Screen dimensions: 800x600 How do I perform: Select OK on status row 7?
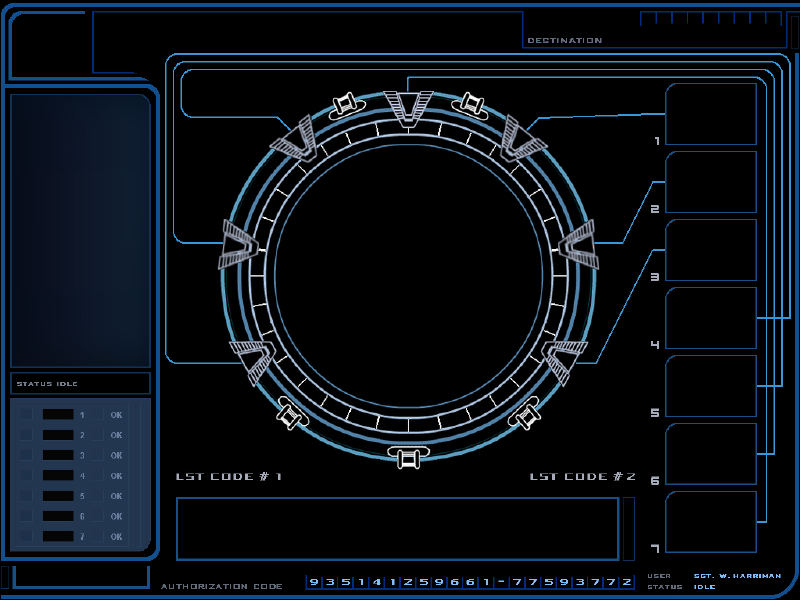click(x=116, y=537)
